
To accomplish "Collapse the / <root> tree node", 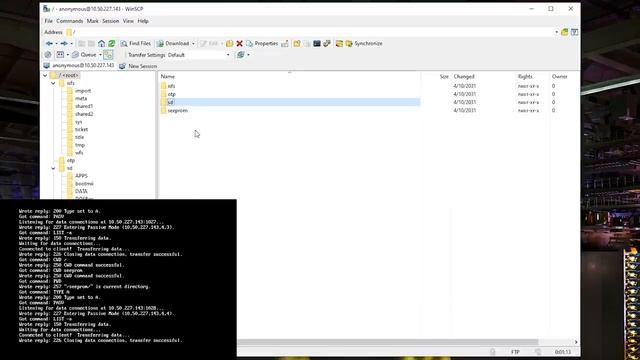I will 45,75.
